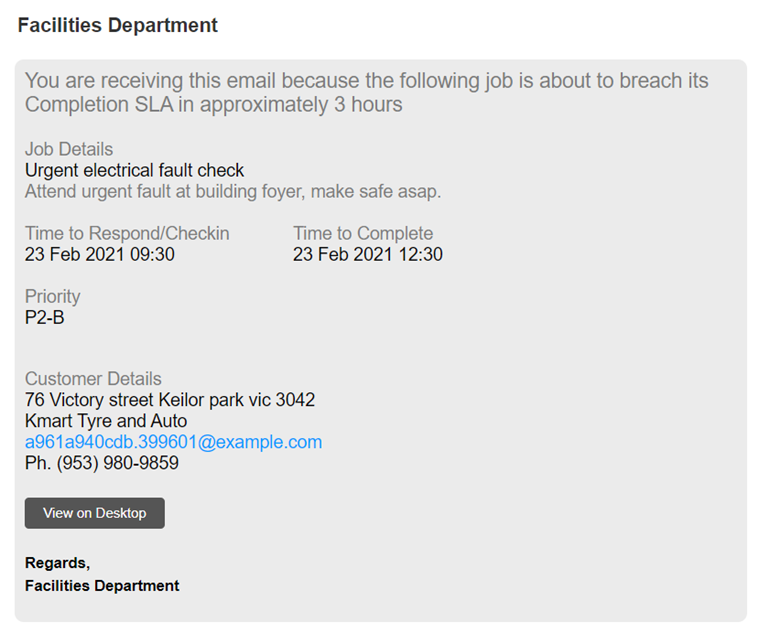Select the 'Urgent electrical fault check' job title
The image size is (759, 633).
tap(134, 171)
